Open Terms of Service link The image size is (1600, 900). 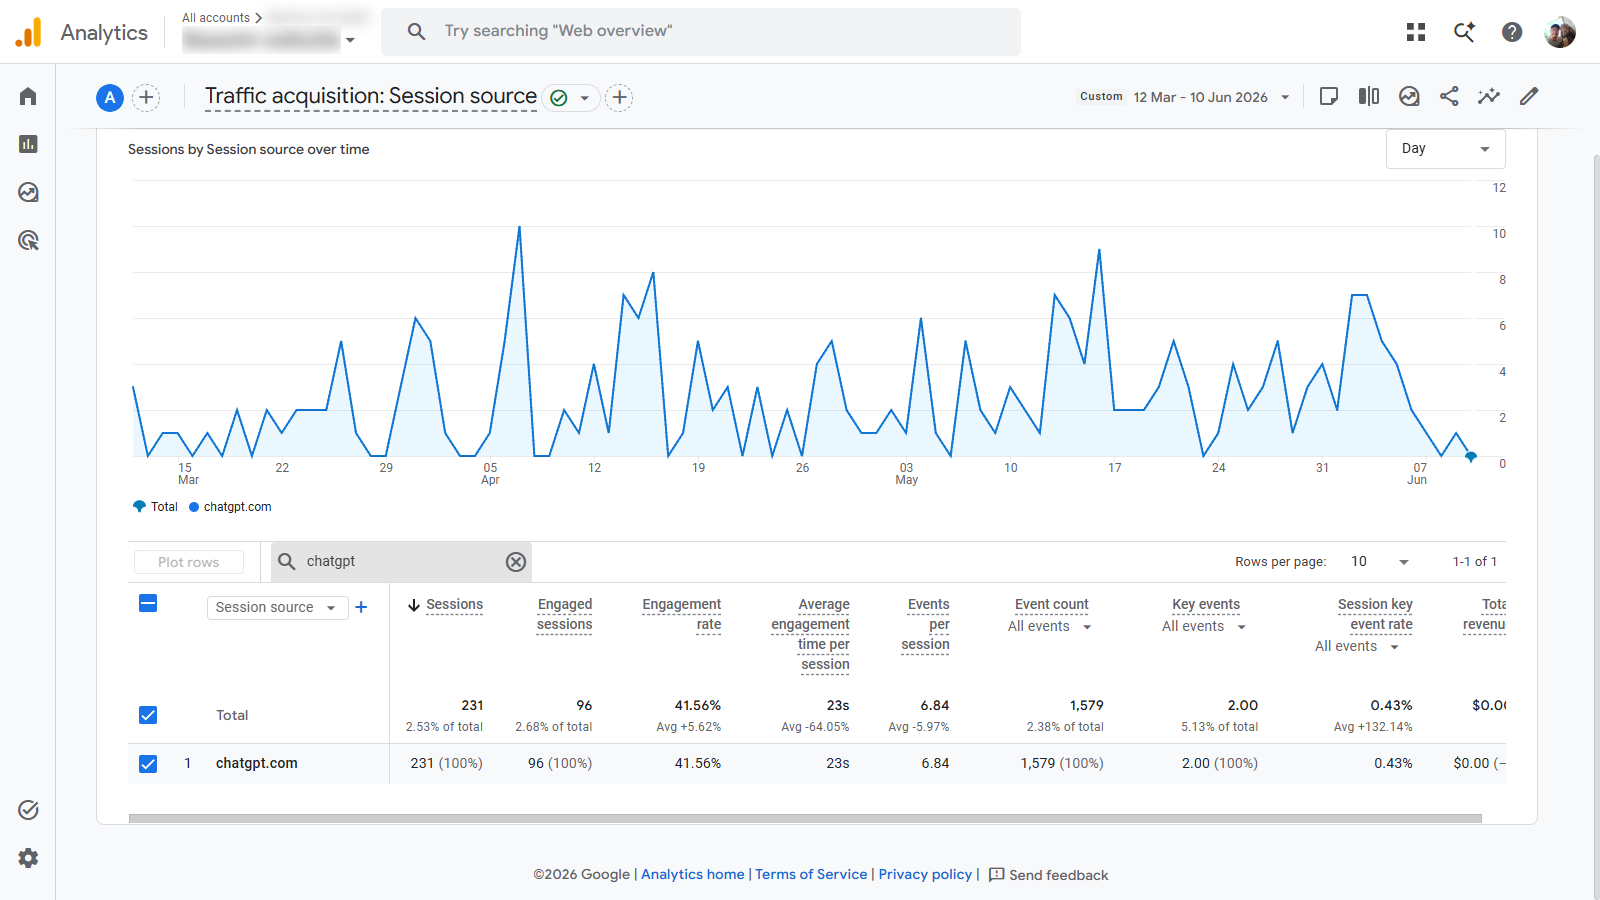pyautogui.click(x=811, y=875)
